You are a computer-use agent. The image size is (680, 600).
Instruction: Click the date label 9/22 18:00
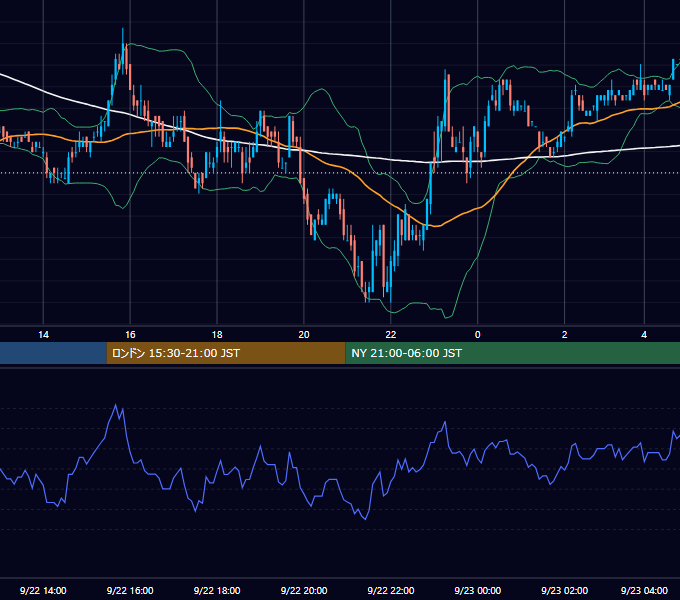tap(217, 590)
